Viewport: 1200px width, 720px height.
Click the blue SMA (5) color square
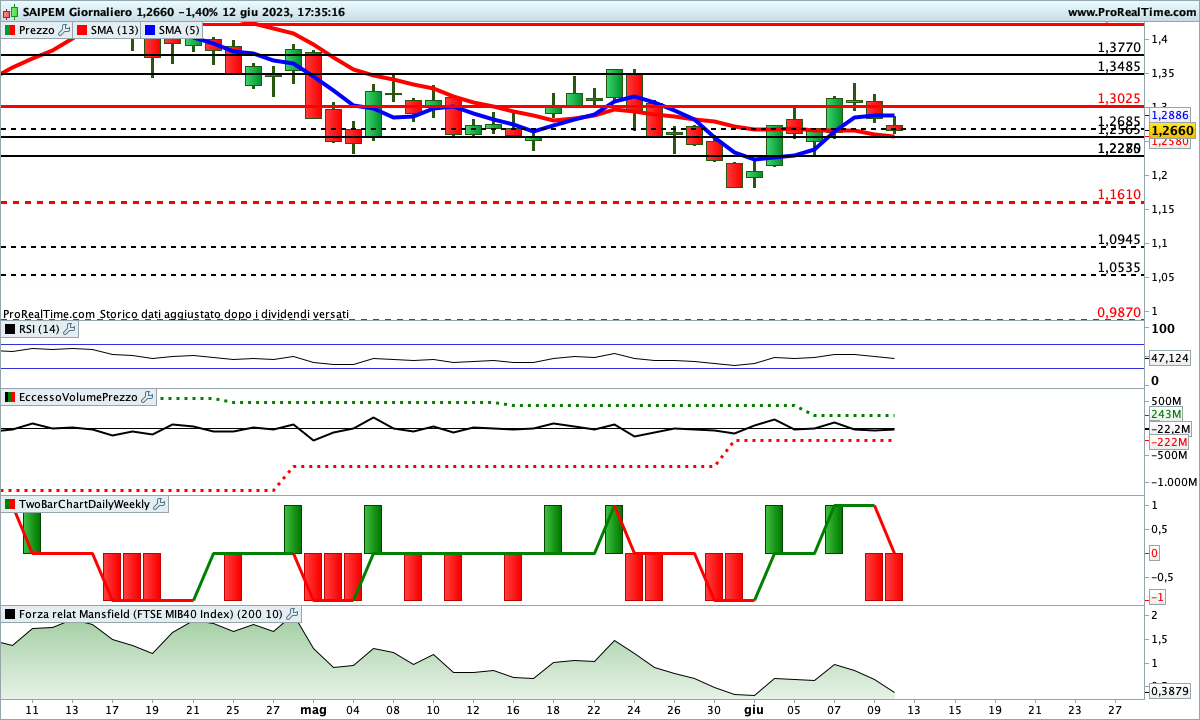pos(149,30)
